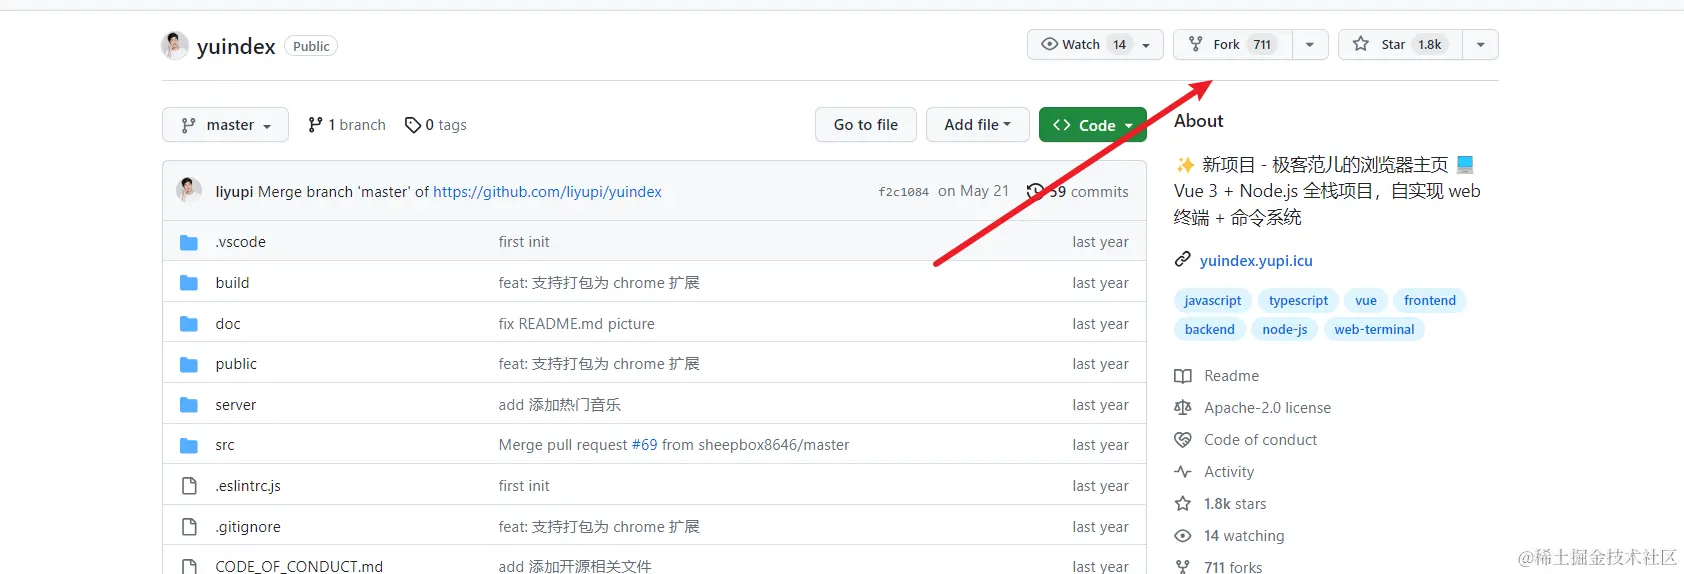
Task: Click the .eslintrc.js file icon
Action: coord(189,486)
